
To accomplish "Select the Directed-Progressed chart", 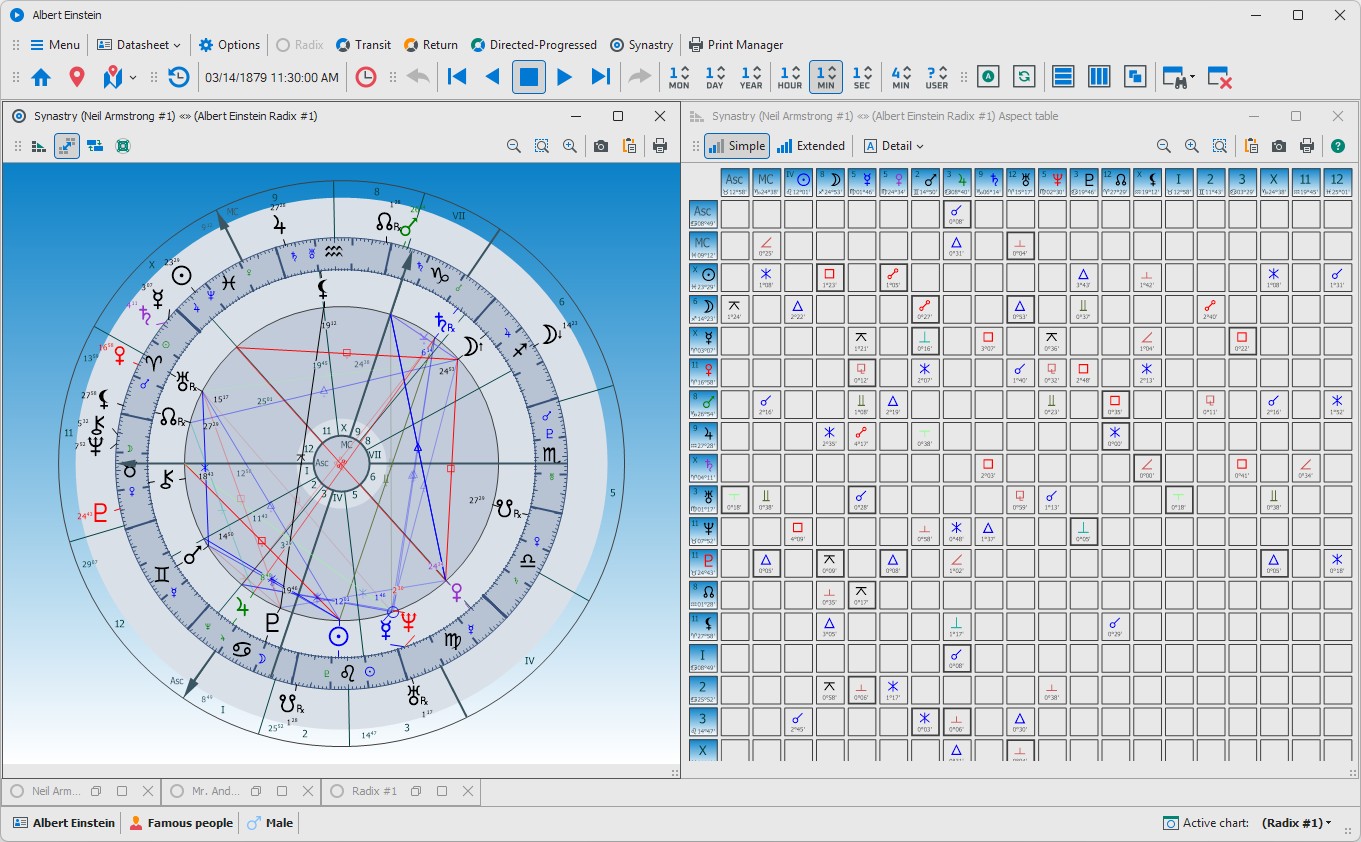I will click(x=535, y=45).
